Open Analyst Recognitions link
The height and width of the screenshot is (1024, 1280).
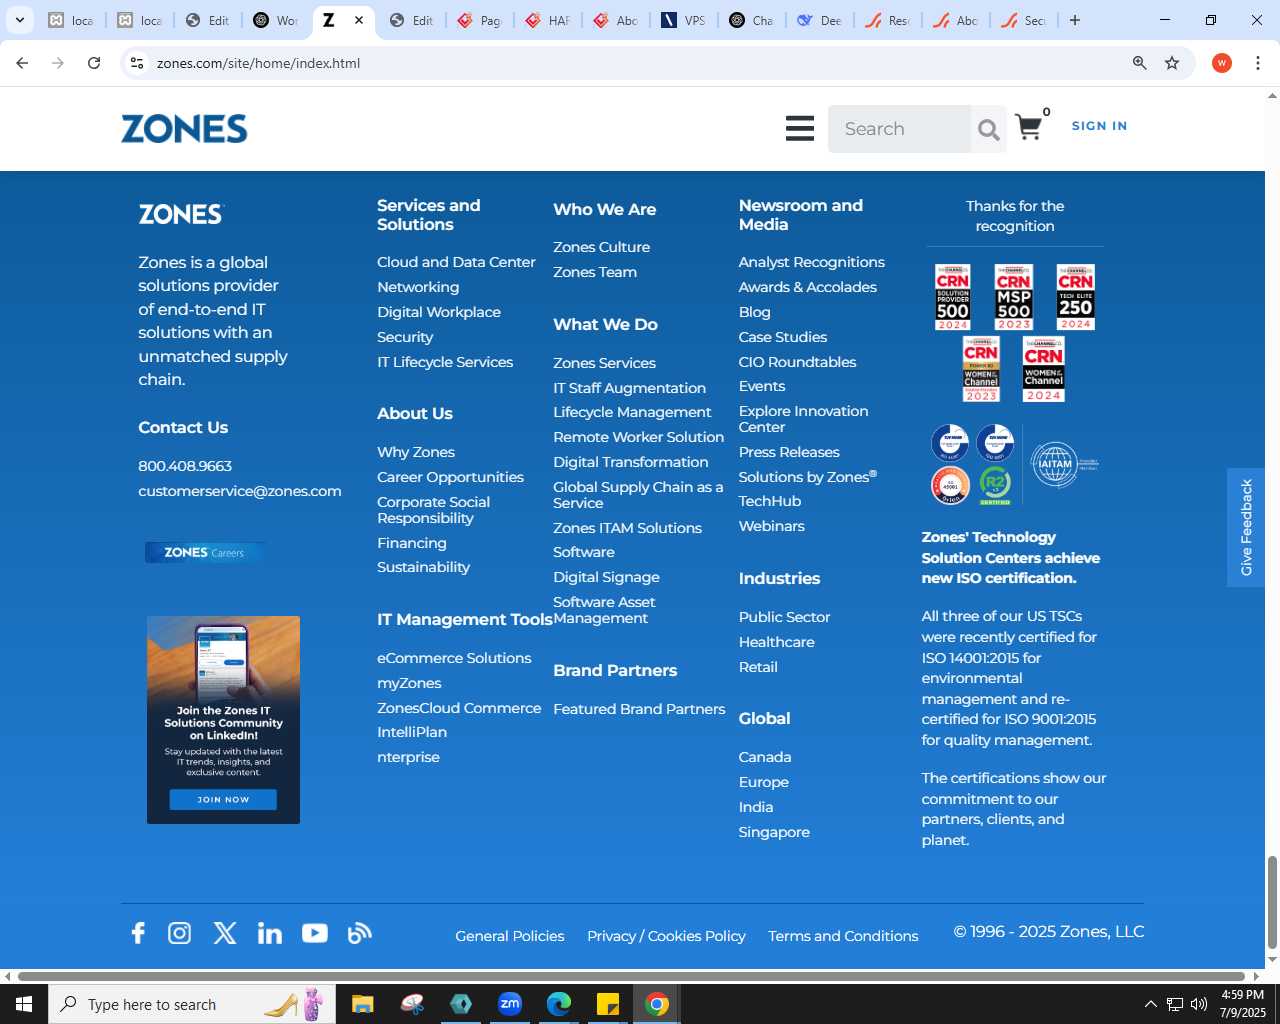click(x=811, y=262)
